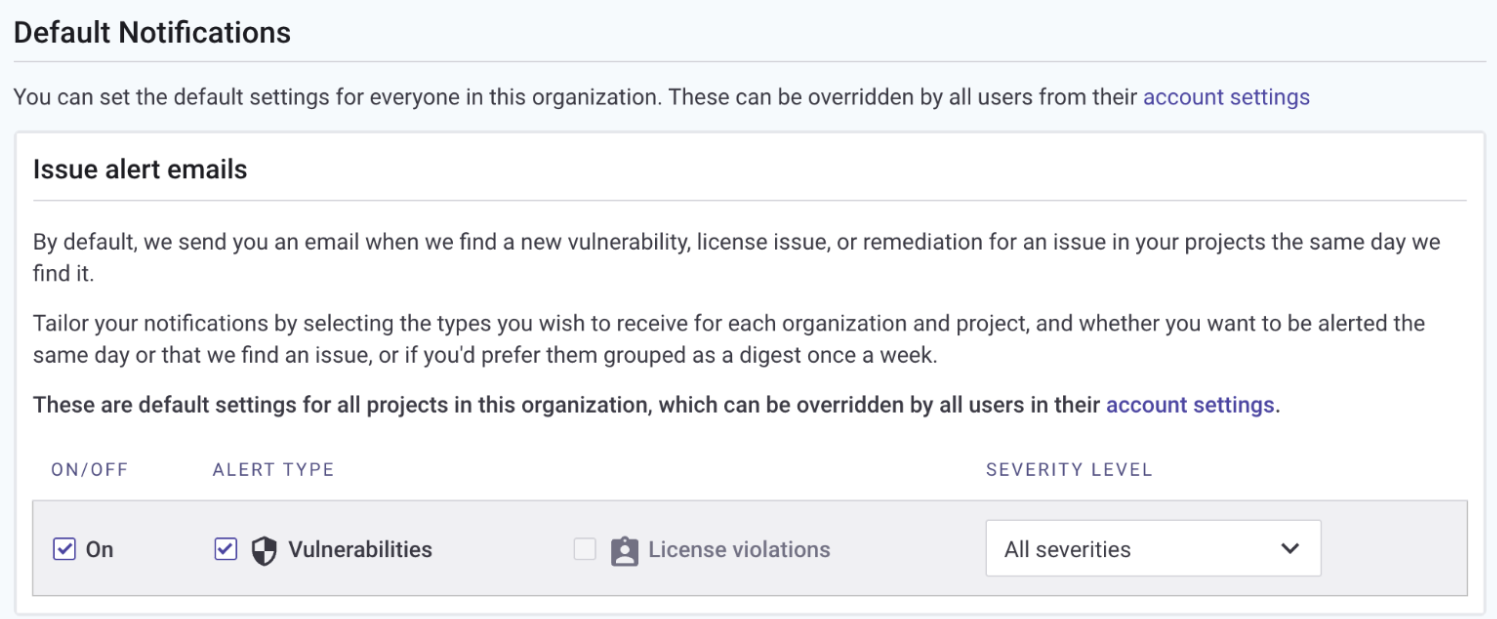The width and height of the screenshot is (1497, 619).
Task: Uncheck the Vulnerabilities checkbox
Action: tap(226, 549)
